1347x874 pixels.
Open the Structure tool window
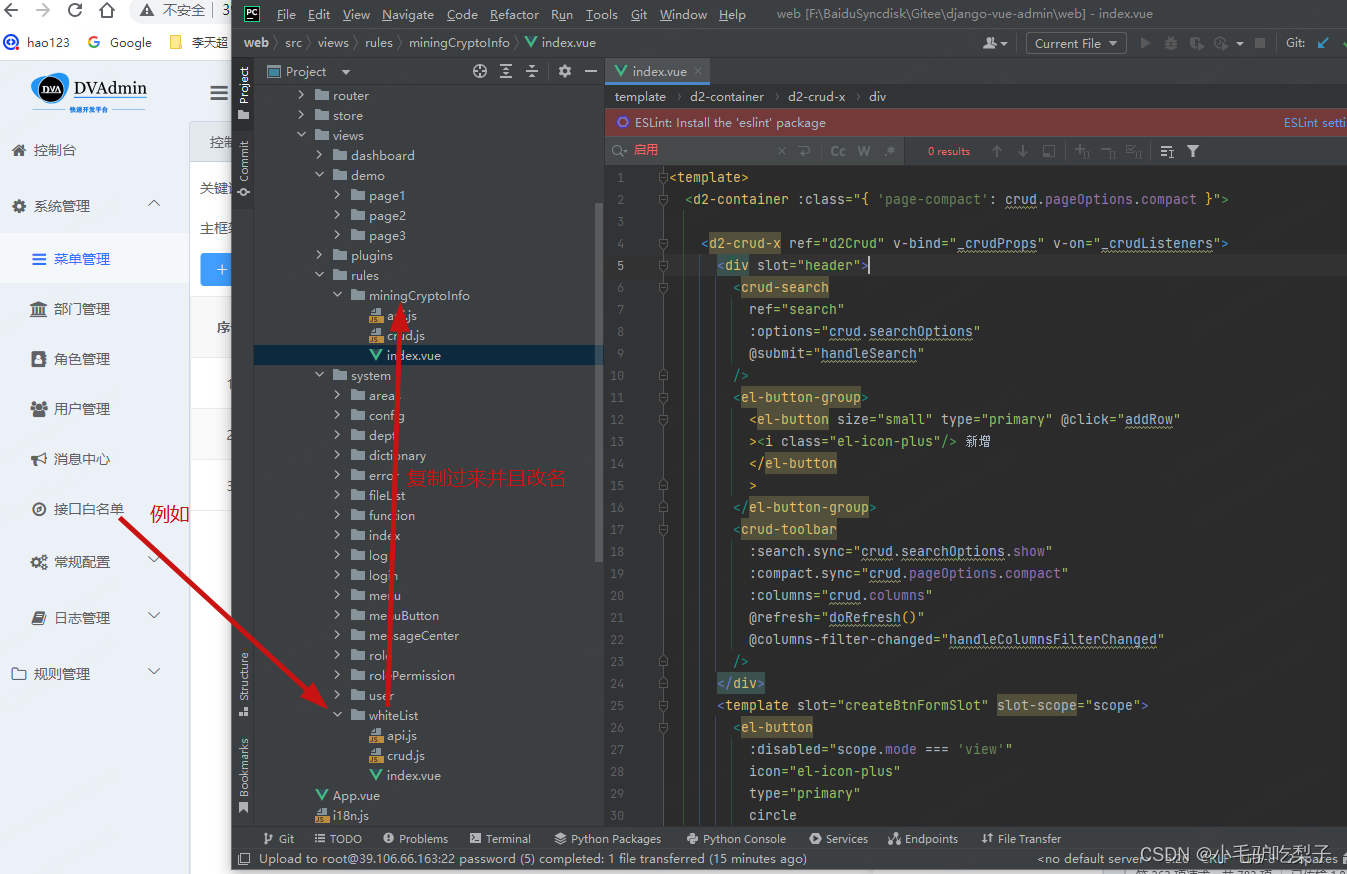point(243,684)
